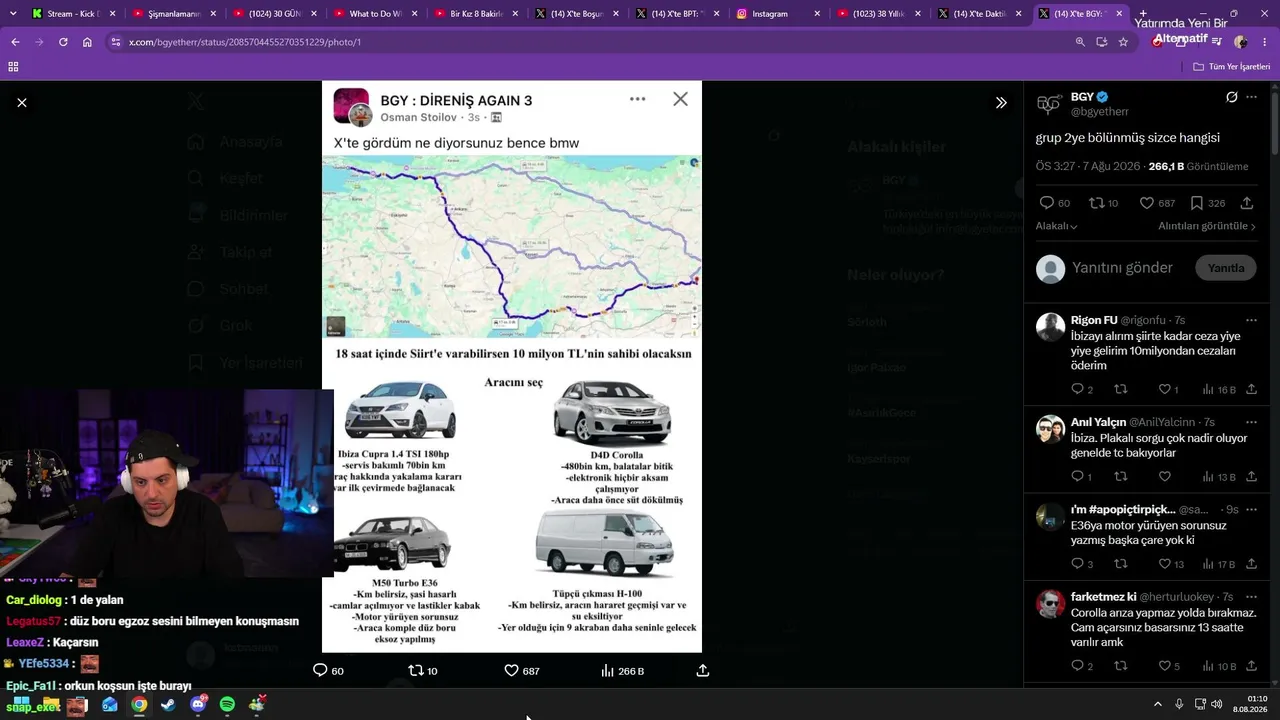Screen dimensions: 1280x720
Task: Collapse the tweet sidebar with double chevron
Action: click(1001, 102)
